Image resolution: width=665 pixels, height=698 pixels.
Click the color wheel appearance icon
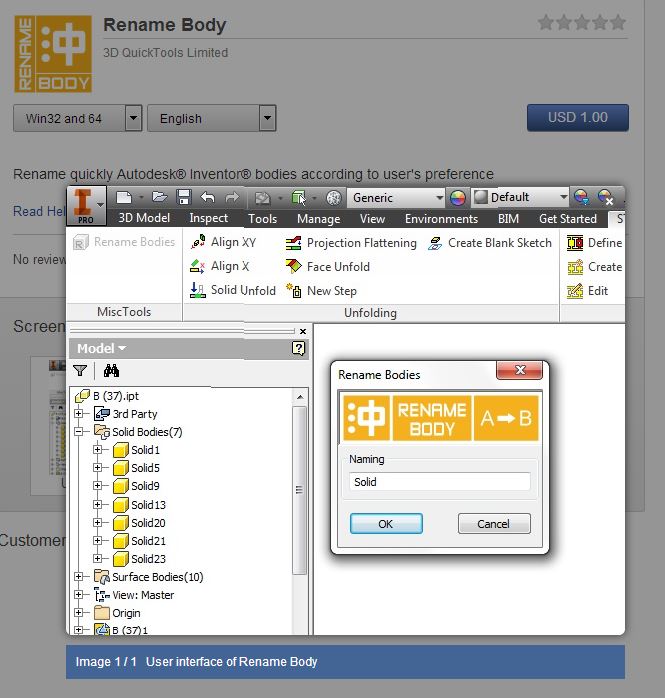click(458, 198)
